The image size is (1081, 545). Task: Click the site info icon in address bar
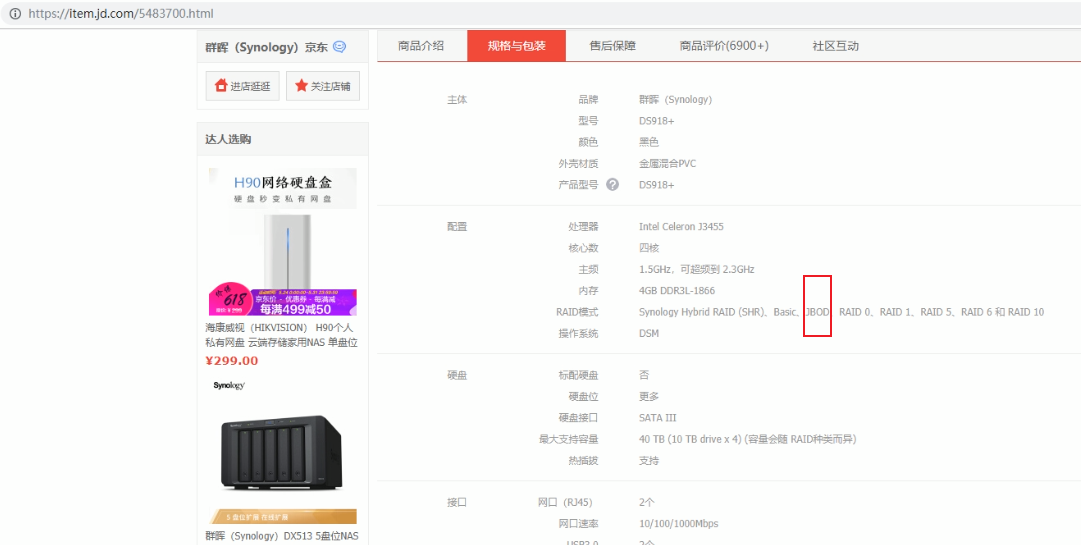click(14, 14)
